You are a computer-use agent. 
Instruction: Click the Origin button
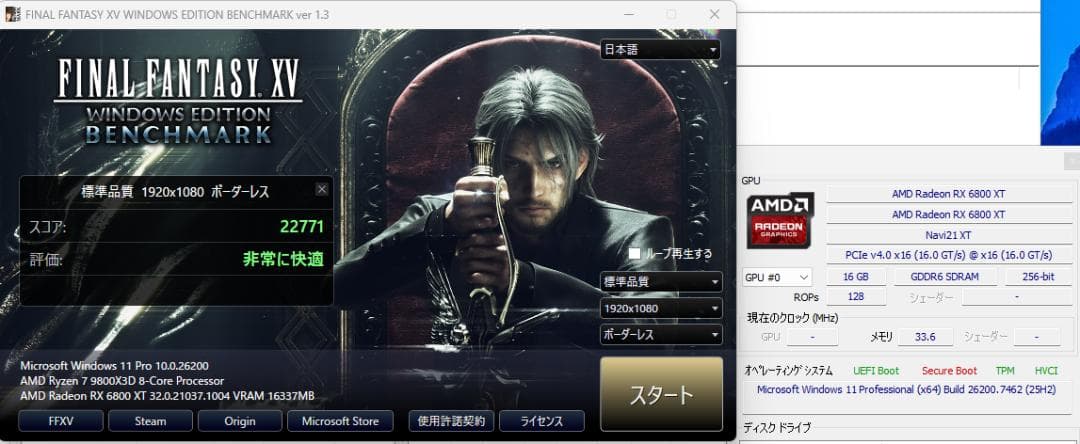240,421
